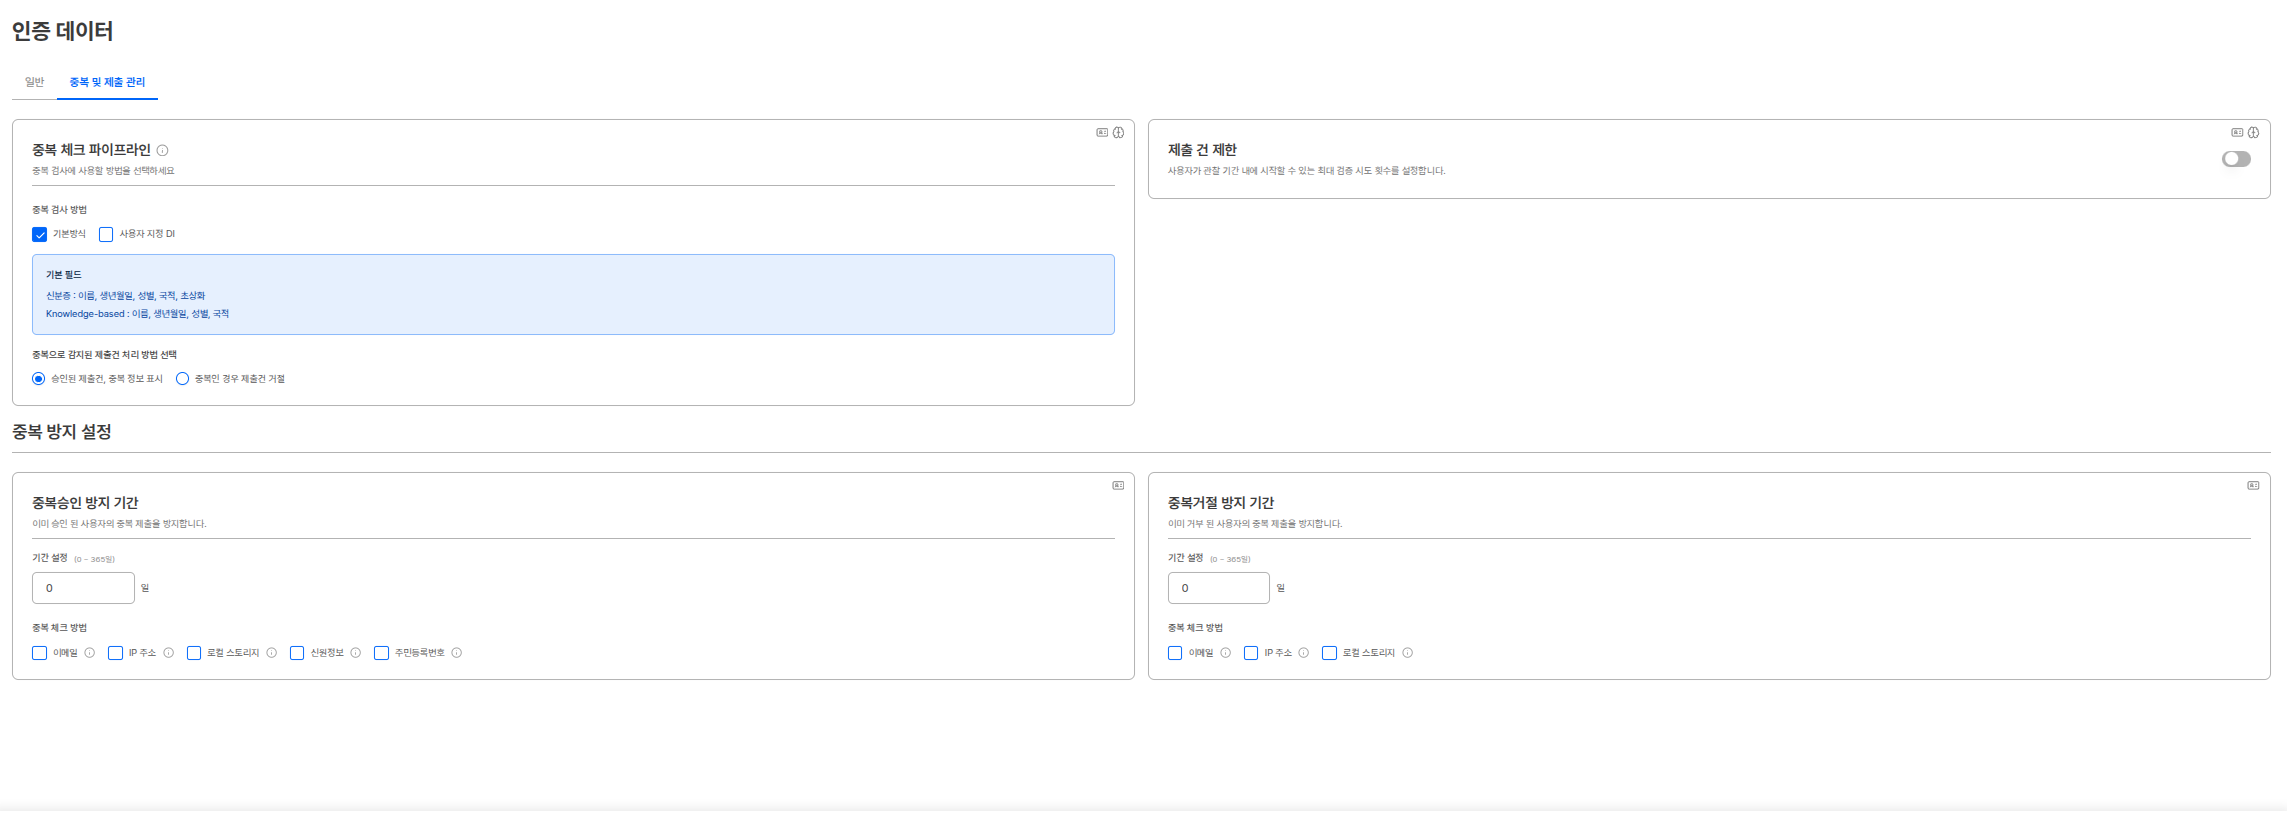2287x815 pixels.
Task: Uncheck the 기본방식 checkbox
Action: pos(40,234)
